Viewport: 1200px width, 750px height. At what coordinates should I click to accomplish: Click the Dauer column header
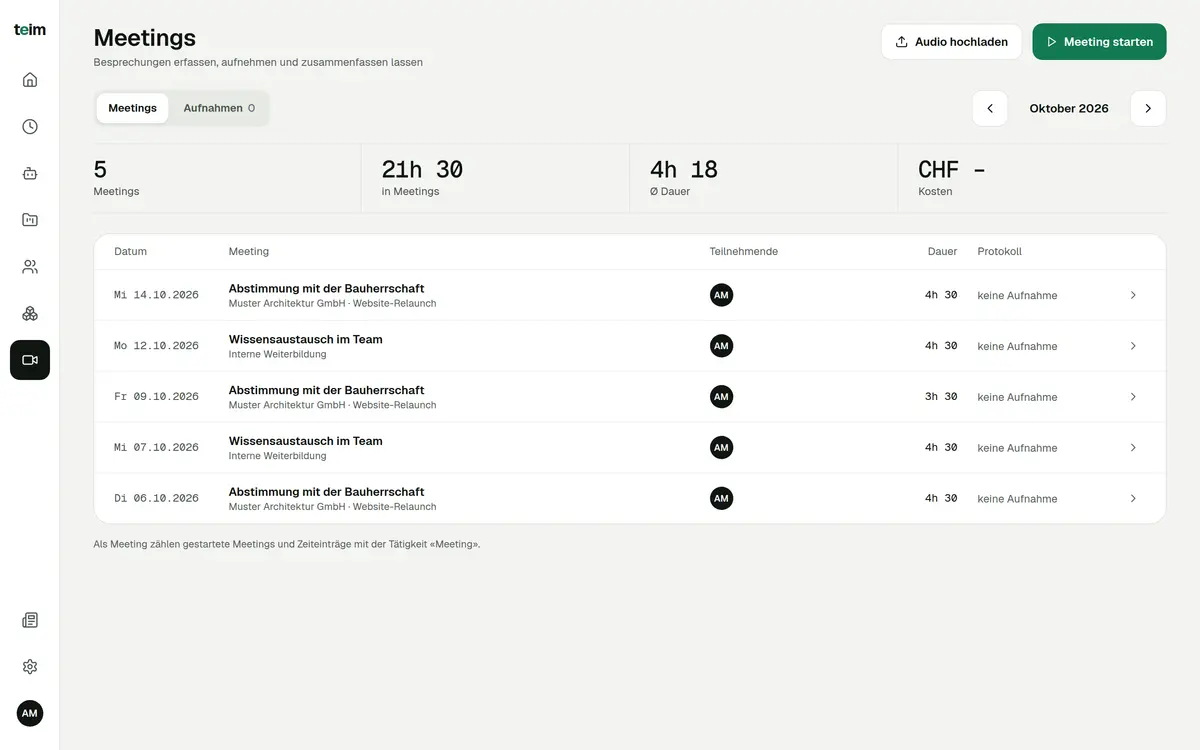click(x=942, y=252)
